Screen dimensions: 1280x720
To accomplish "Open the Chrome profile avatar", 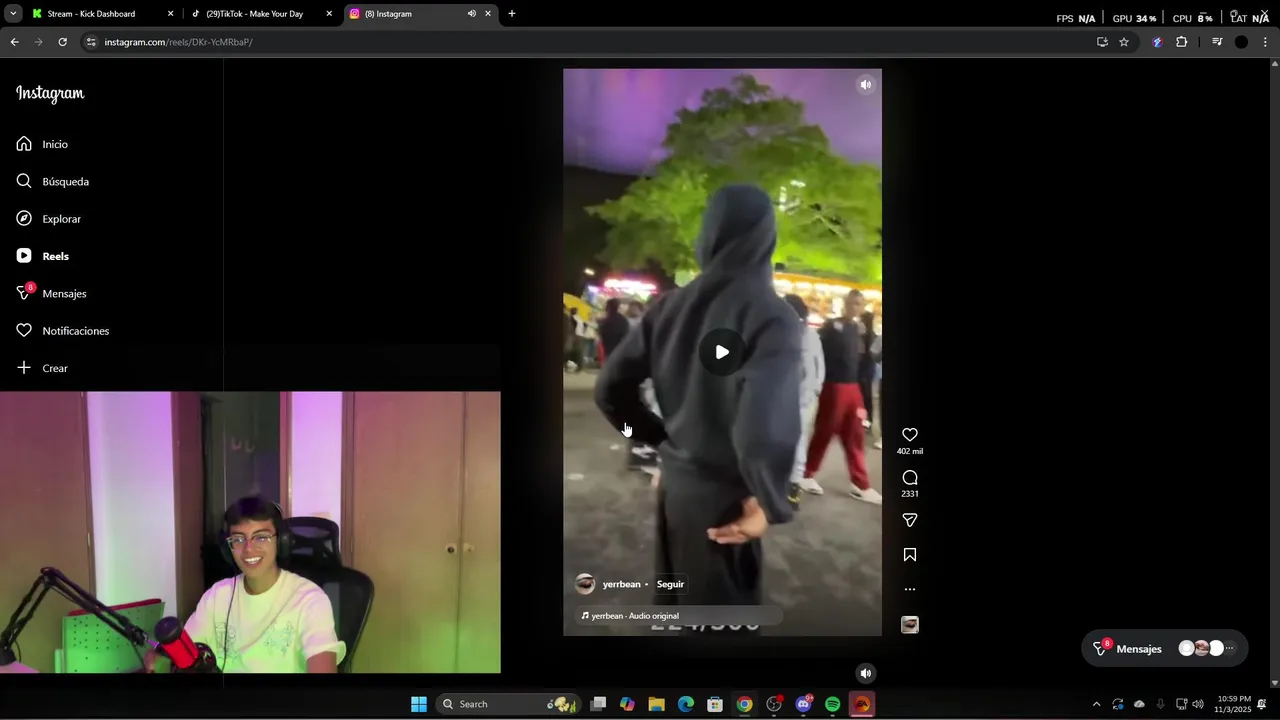I will (x=1241, y=42).
